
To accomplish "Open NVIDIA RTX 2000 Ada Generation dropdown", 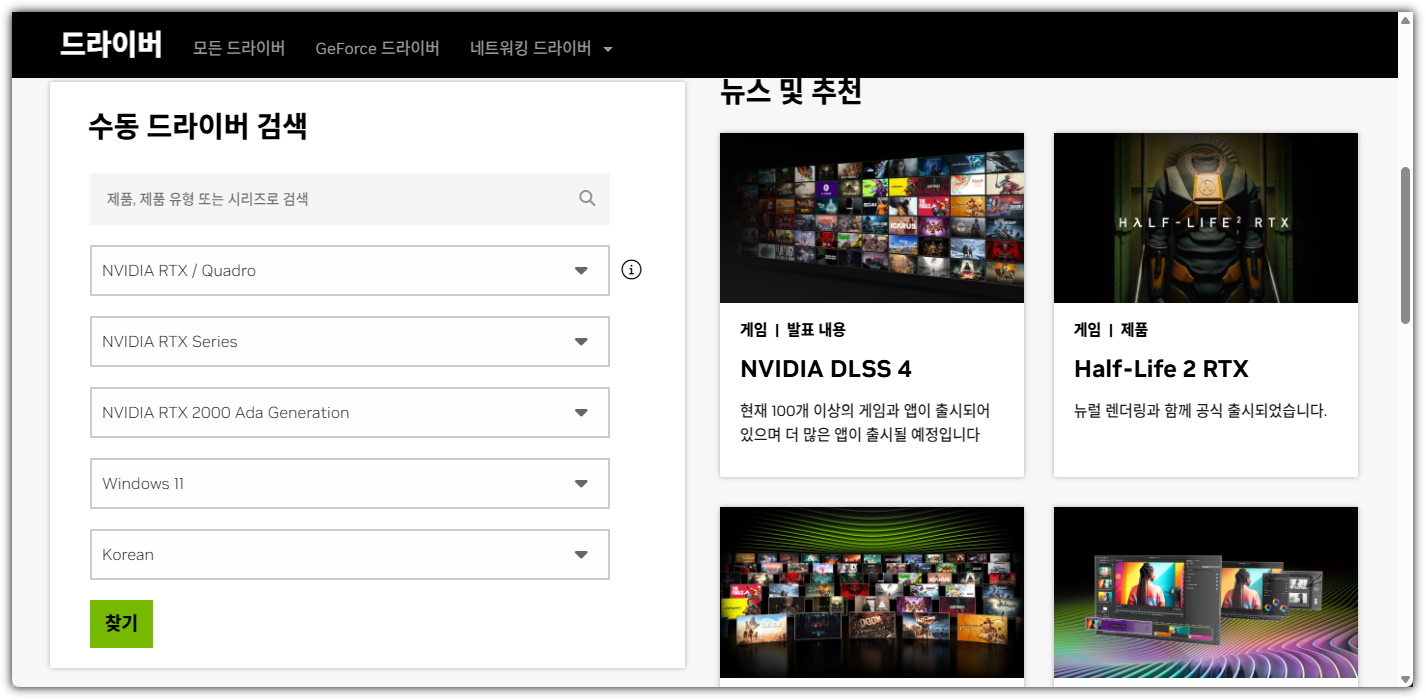I will [350, 412].
